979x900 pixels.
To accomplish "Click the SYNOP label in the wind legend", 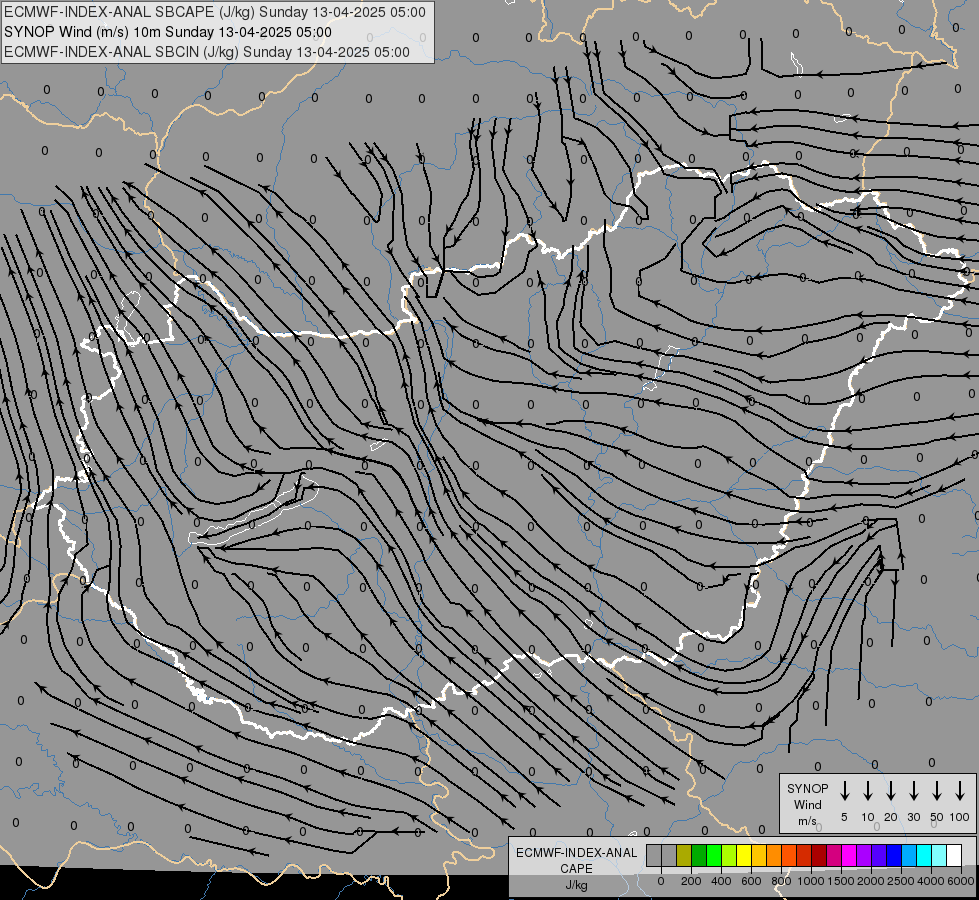I will point(807,788).
